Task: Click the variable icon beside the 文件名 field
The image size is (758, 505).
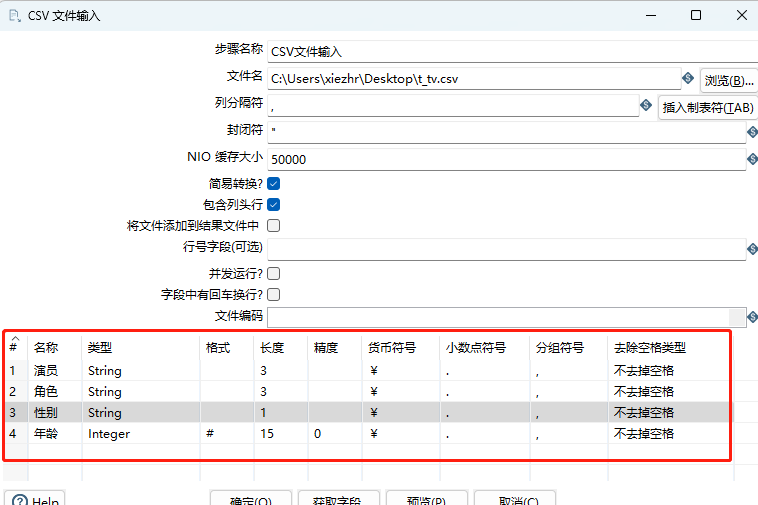Action: point(688,78)
